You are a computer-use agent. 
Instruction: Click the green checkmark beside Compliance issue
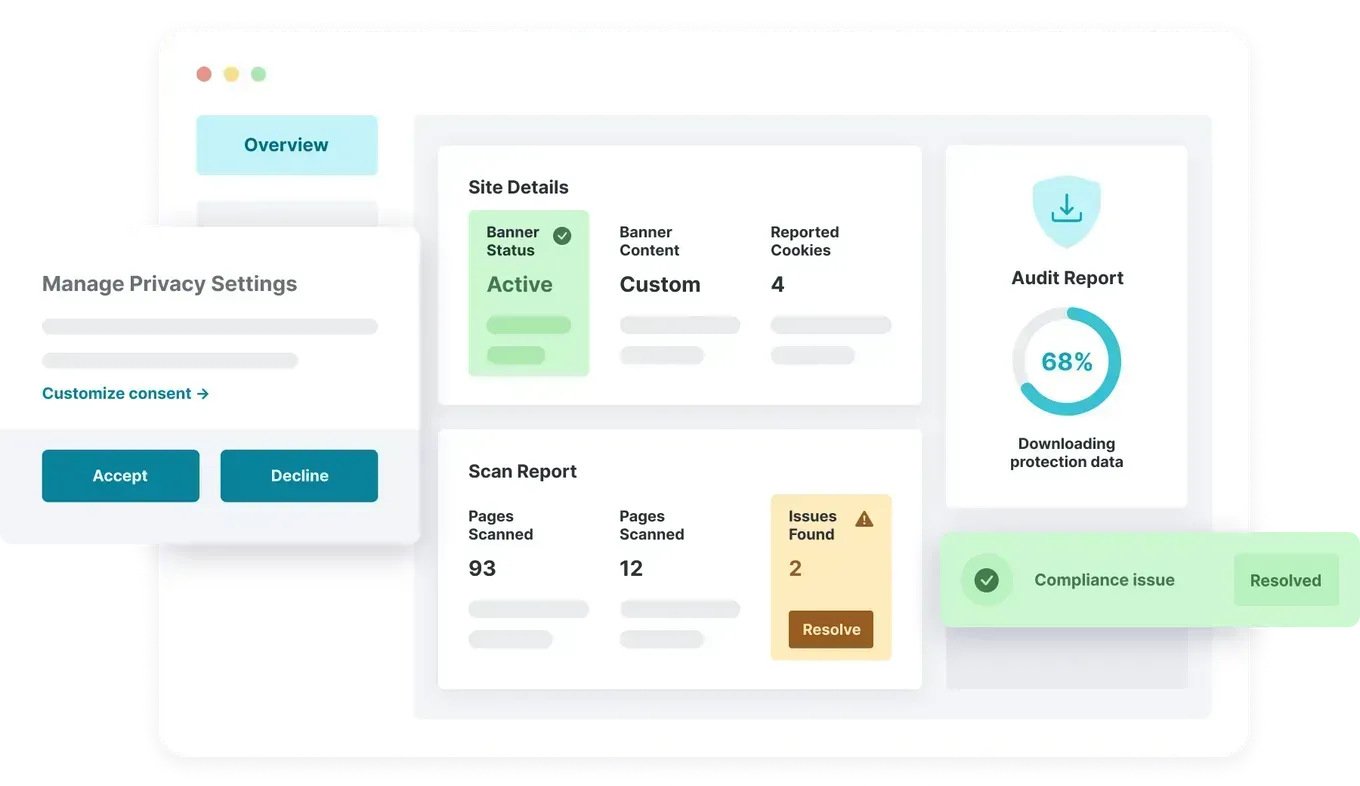(x=987, y=580)
